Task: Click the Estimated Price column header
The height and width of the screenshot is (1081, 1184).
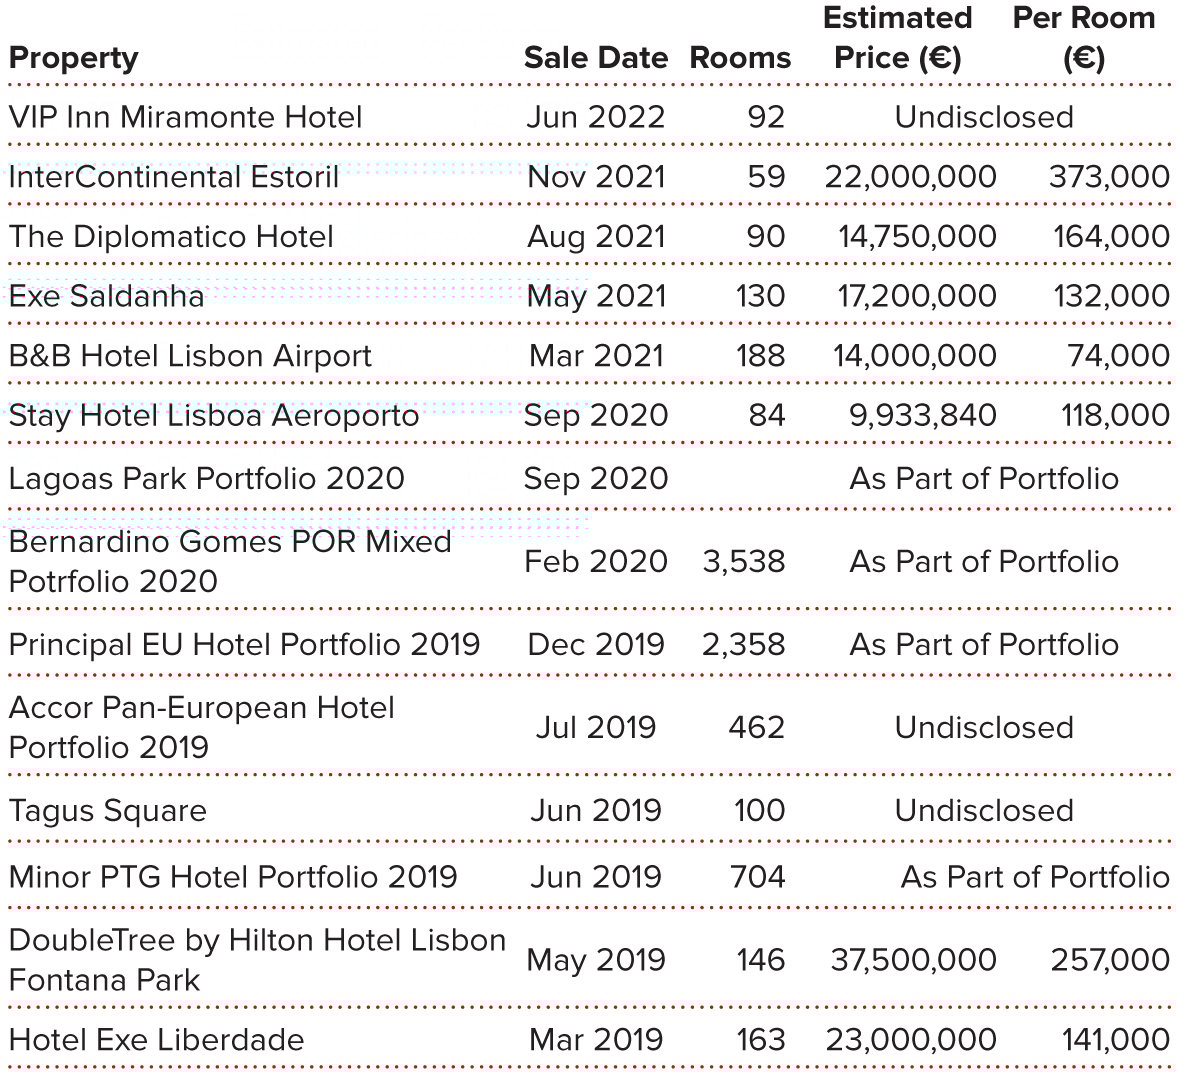Action: point(897,38)
